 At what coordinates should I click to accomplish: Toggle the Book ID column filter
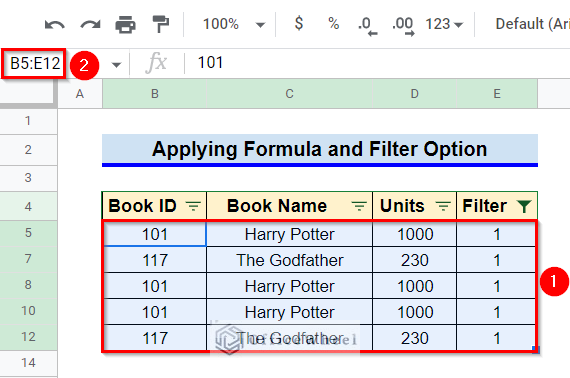click(x=193, y=206)
